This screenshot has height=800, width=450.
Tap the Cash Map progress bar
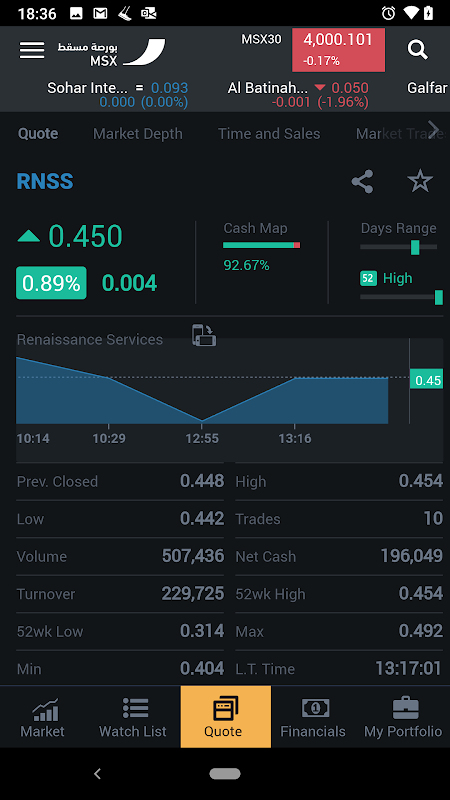pyautogui.click(x=261, y=245)
